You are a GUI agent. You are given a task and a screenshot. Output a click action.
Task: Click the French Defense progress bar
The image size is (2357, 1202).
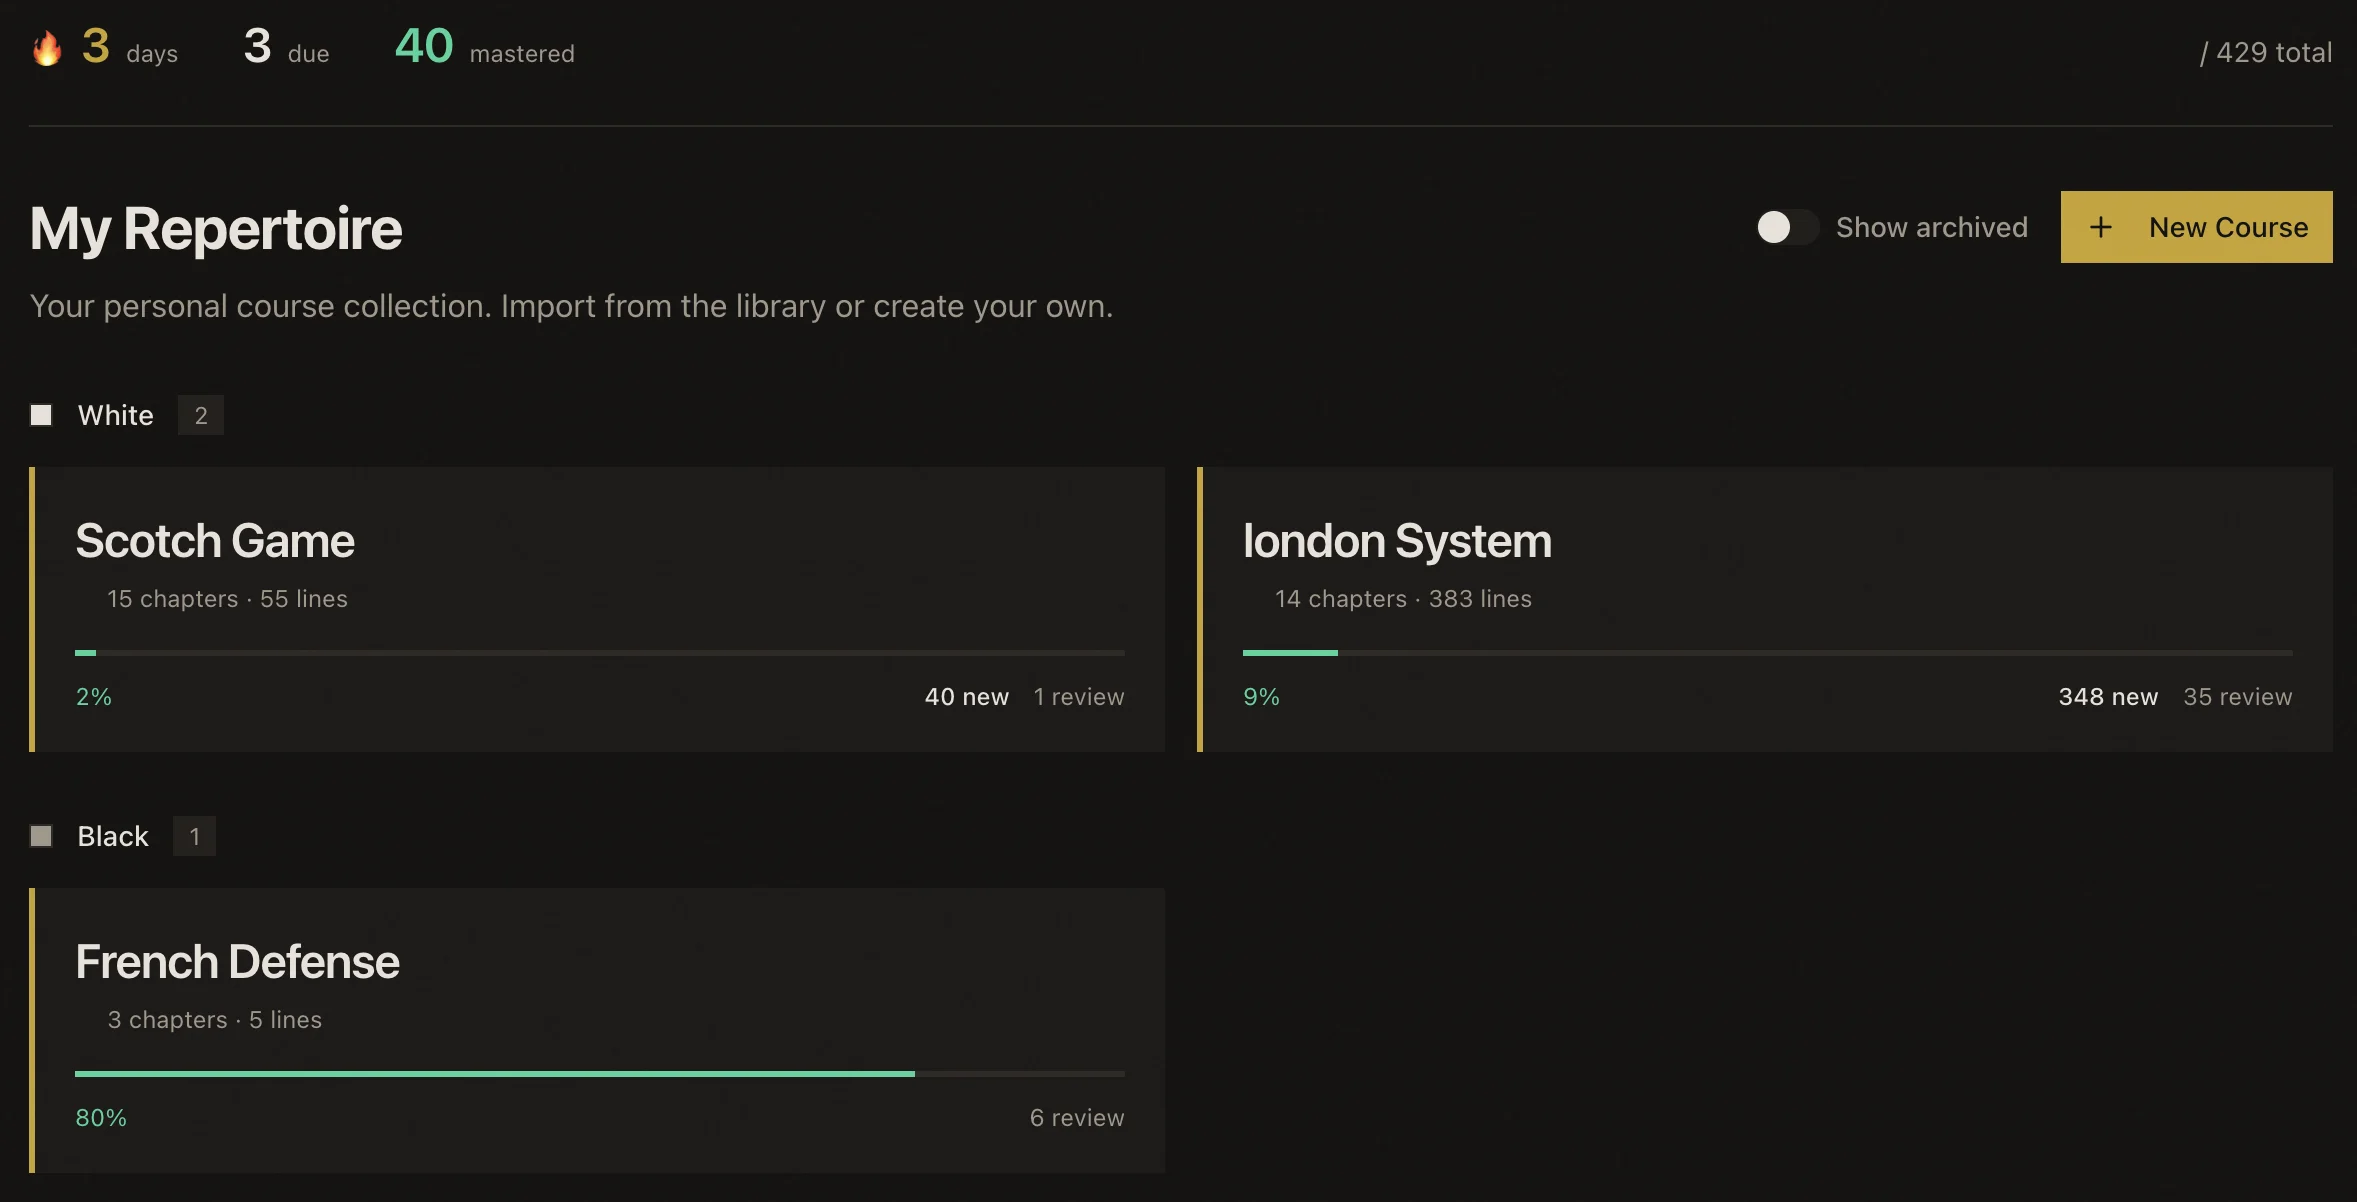[x=599, y=1074]
